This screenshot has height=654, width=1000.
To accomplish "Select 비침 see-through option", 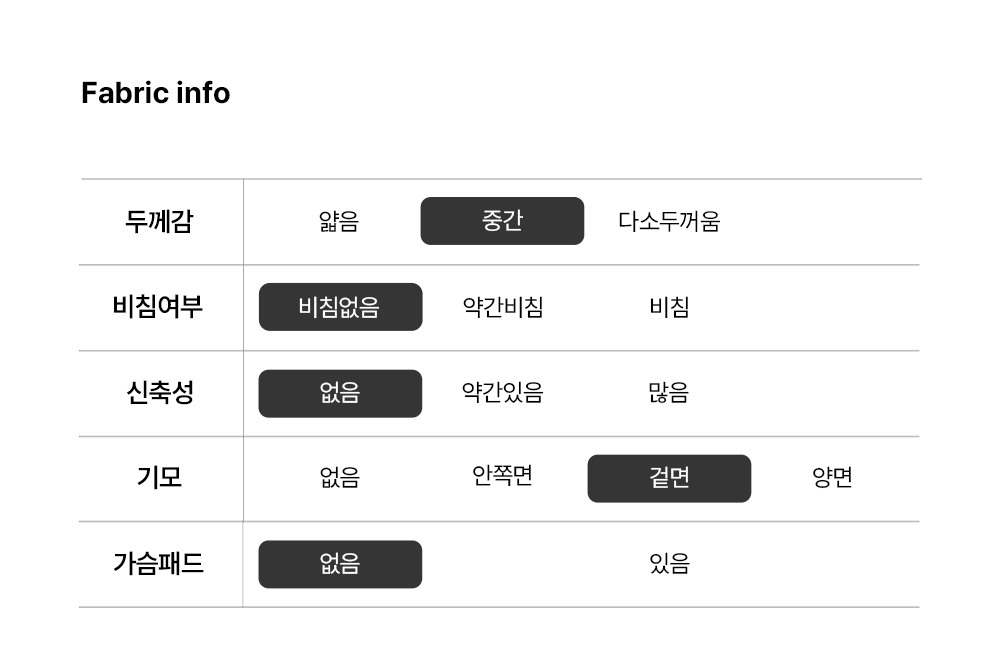I will pyautogui.click(x=669, y=307).
